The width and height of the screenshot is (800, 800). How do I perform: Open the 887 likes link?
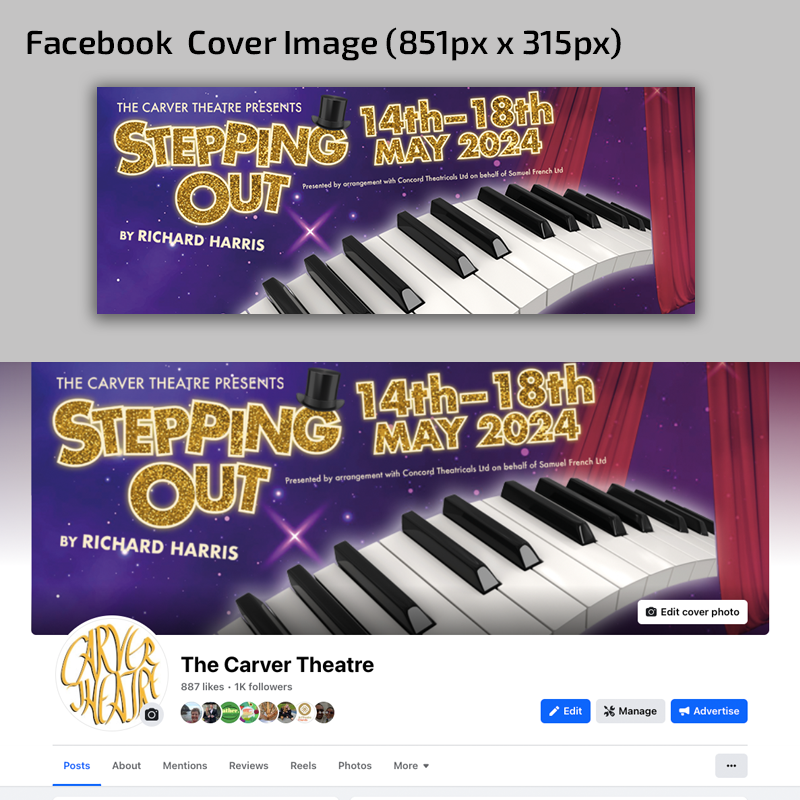pyautogui.click(x=202, y=687)
